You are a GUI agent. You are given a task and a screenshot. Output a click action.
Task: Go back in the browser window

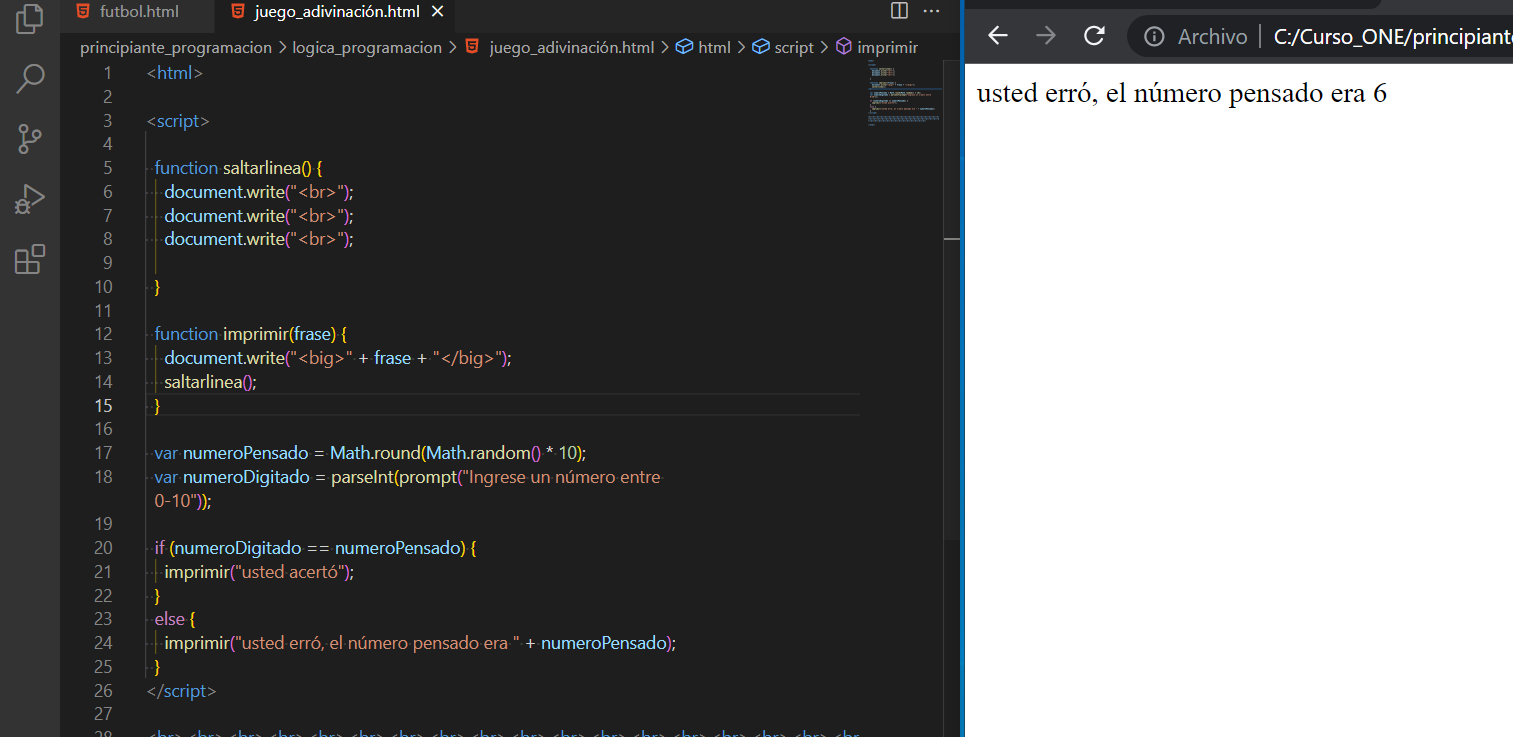pyautogui.click(x=997, y=36)
